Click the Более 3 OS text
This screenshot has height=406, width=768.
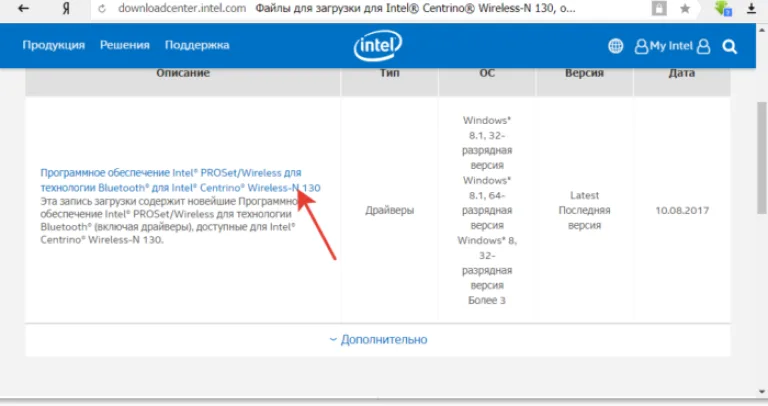point(486,300)
